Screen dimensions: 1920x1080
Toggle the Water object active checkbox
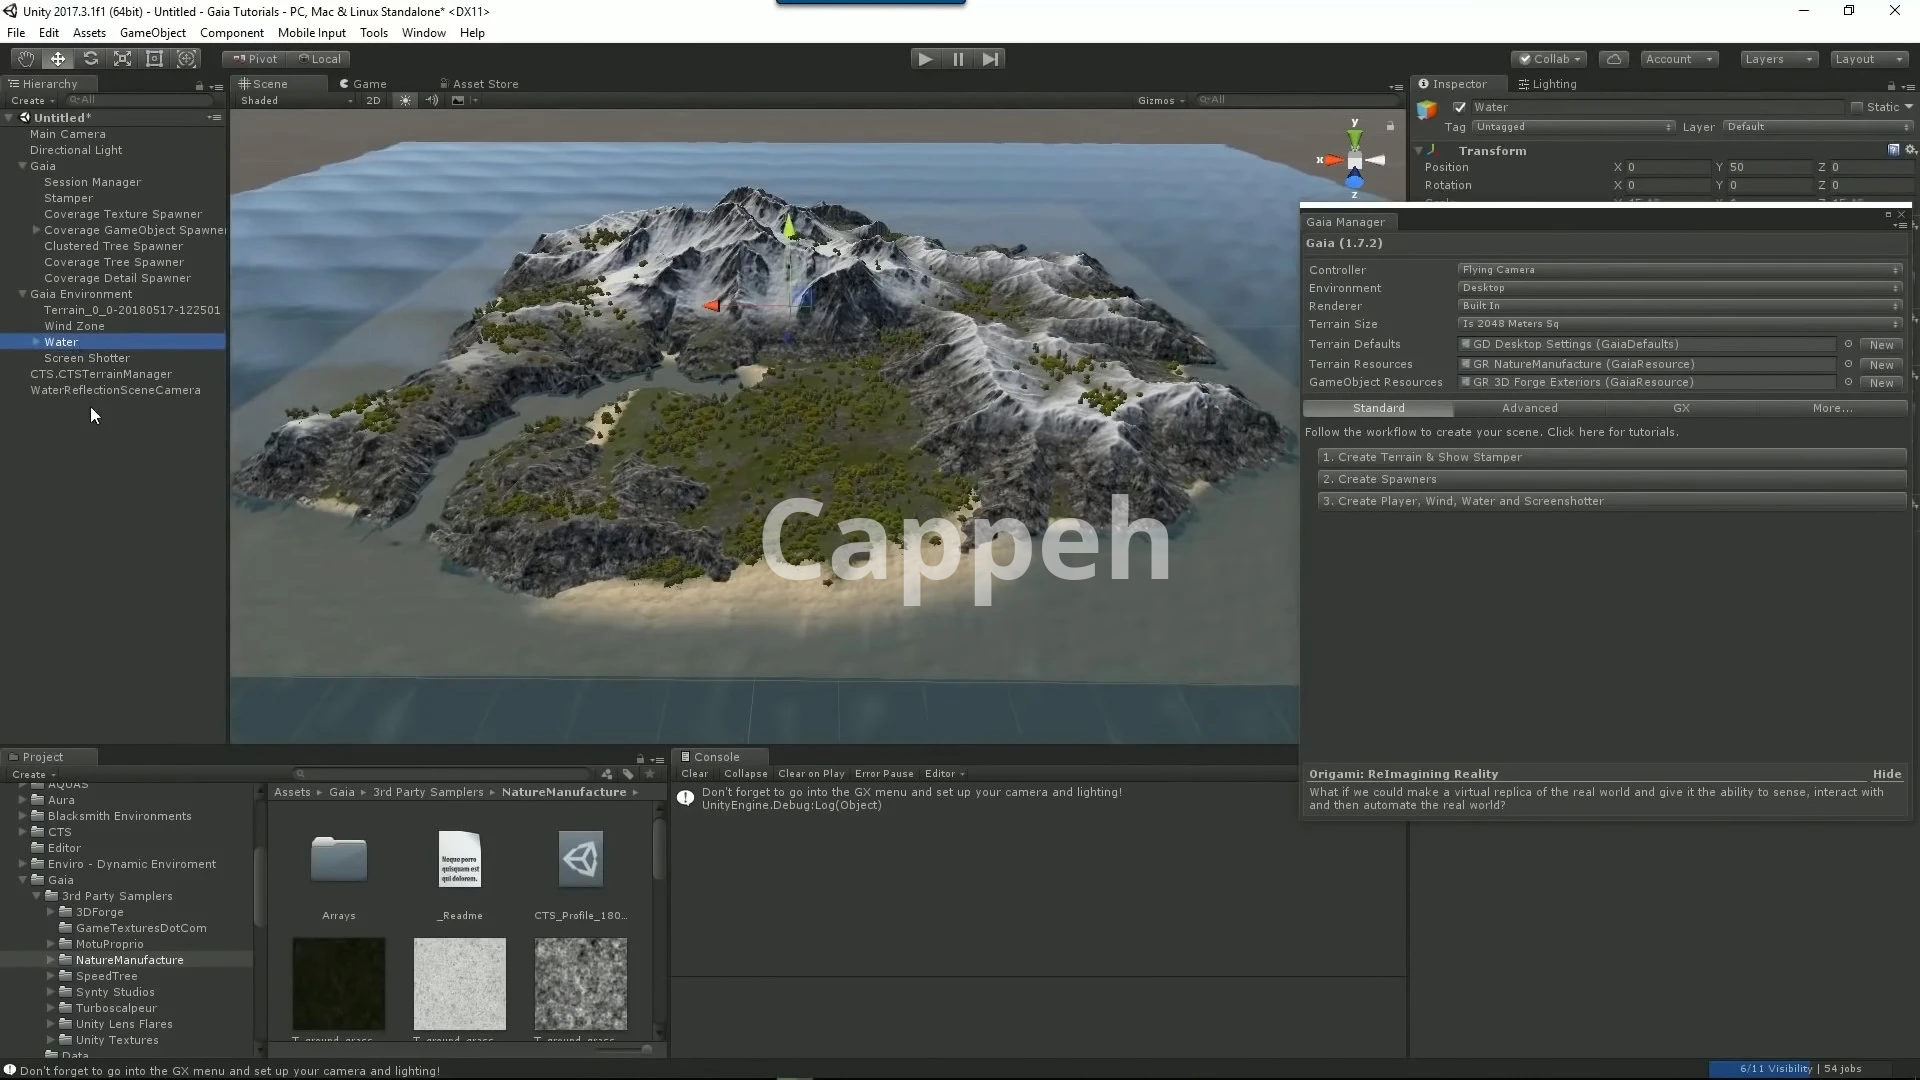(1459, 107)
